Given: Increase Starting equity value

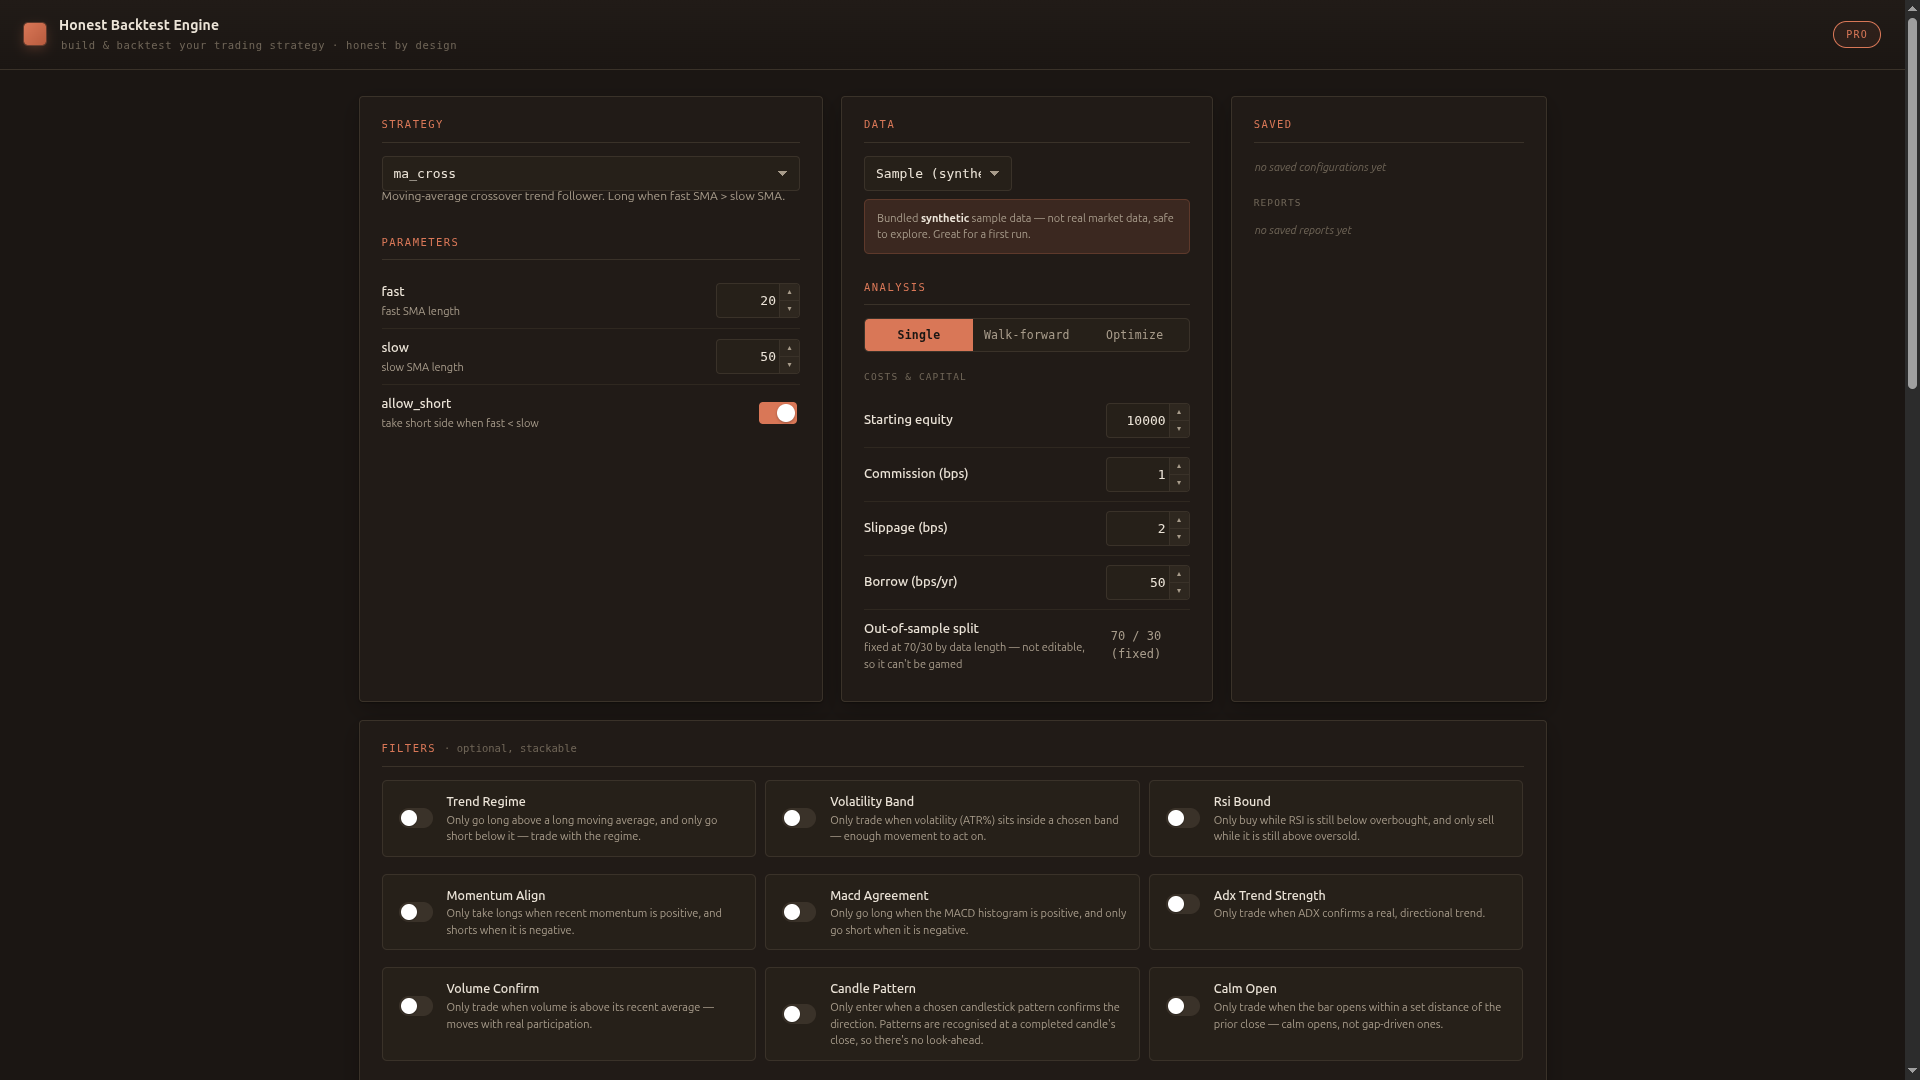Looking at the screenshot, I should (x=1179, y=412).
